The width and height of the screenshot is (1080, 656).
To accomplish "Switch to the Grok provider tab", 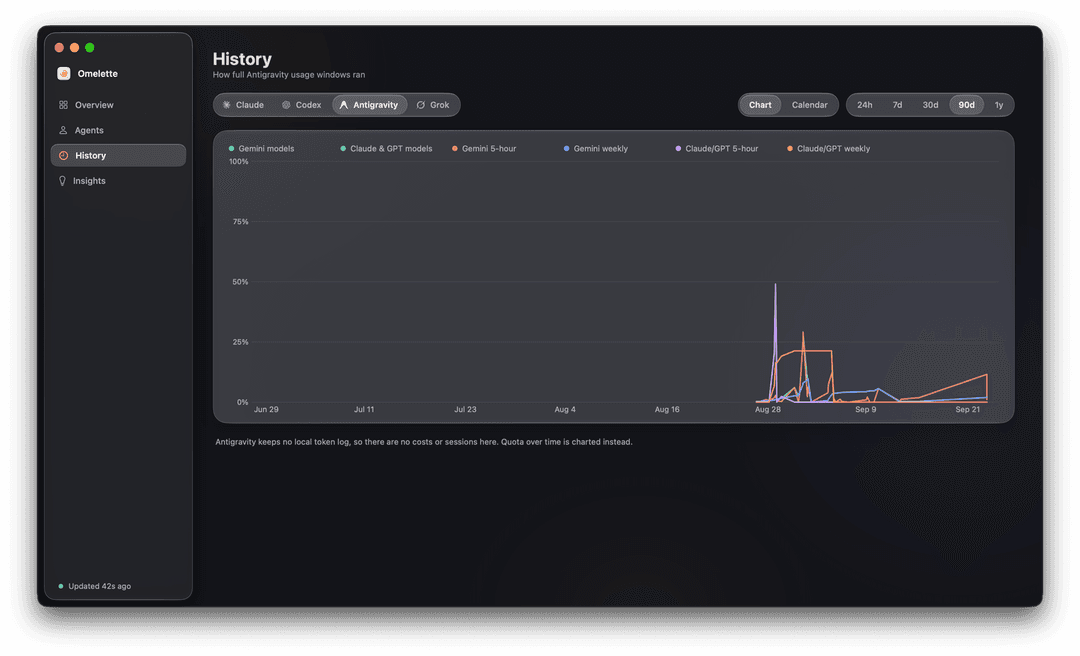I will [x=433, y=105].
